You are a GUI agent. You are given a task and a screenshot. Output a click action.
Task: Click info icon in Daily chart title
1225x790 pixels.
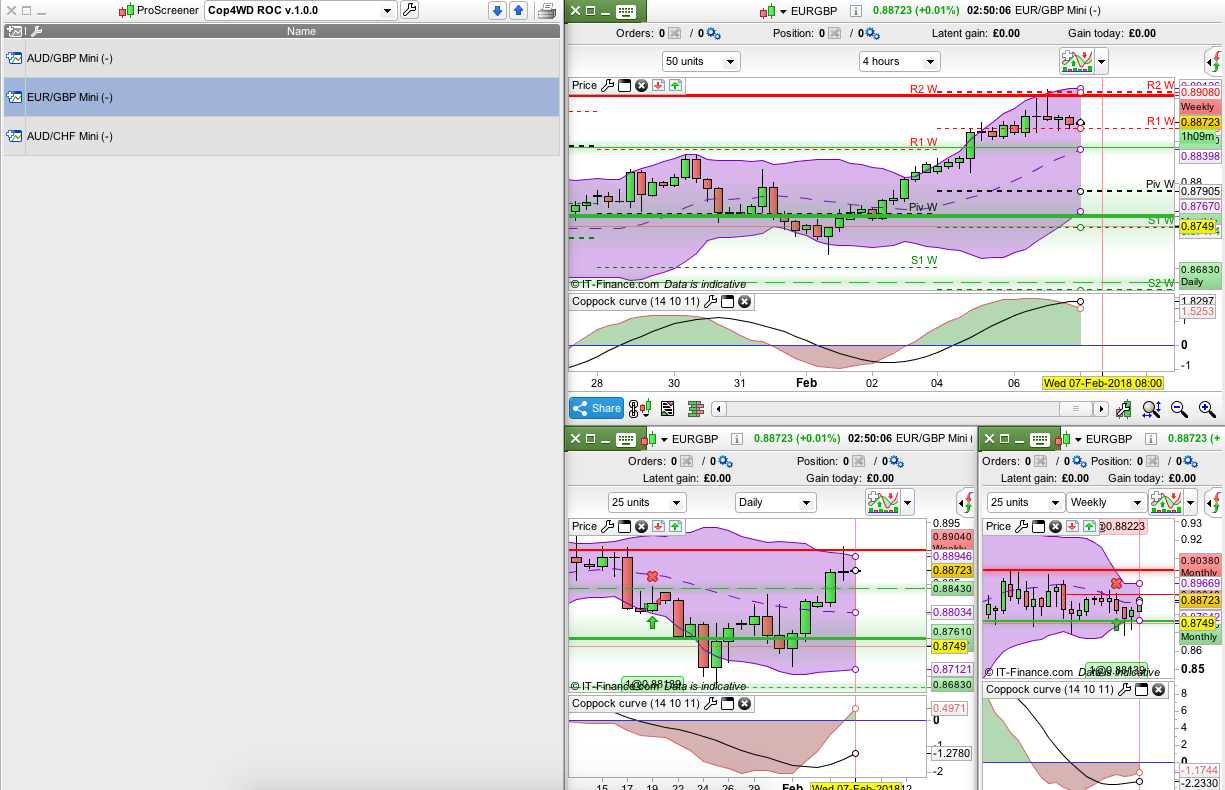pyautogui.click(x=737, y=439)
